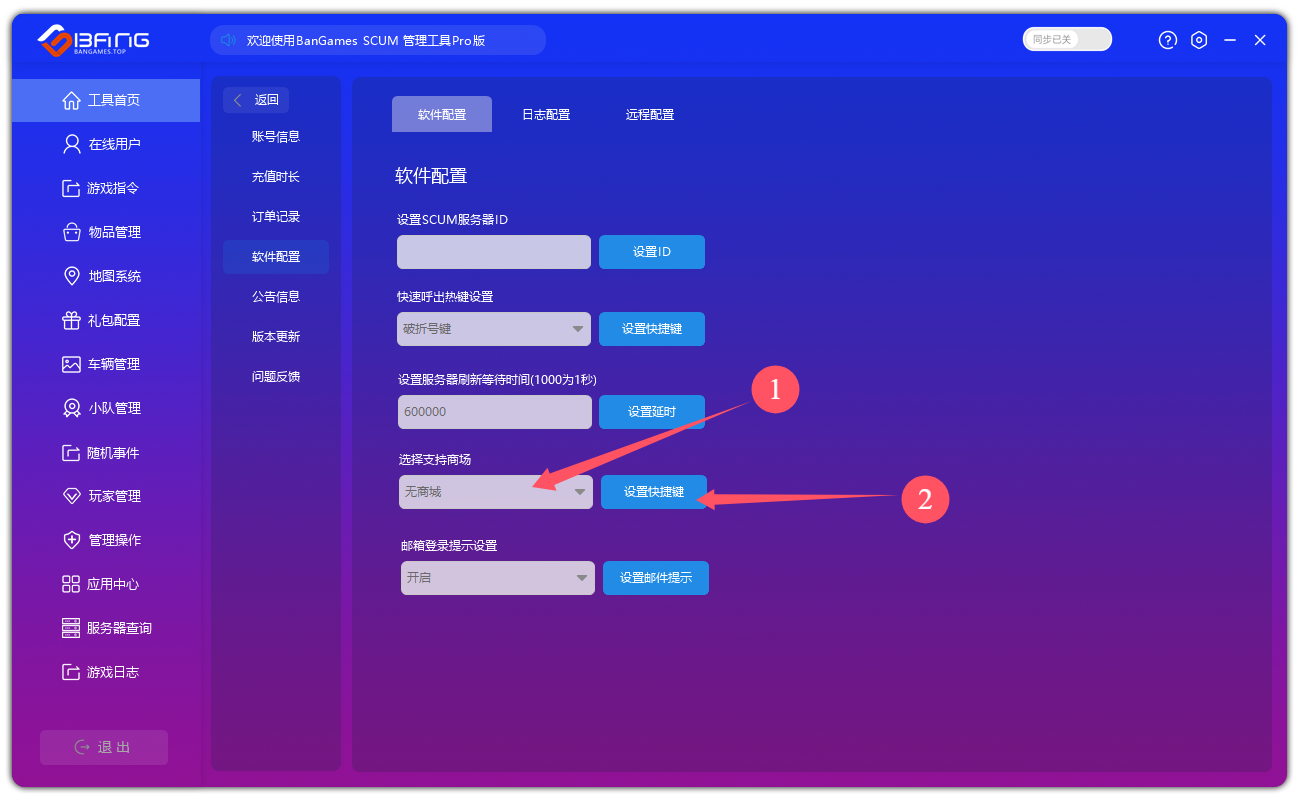The width and height of the screenshot is (1300, 800).
Task: Click the BFING logo in the header
Action: click(94, 40)
